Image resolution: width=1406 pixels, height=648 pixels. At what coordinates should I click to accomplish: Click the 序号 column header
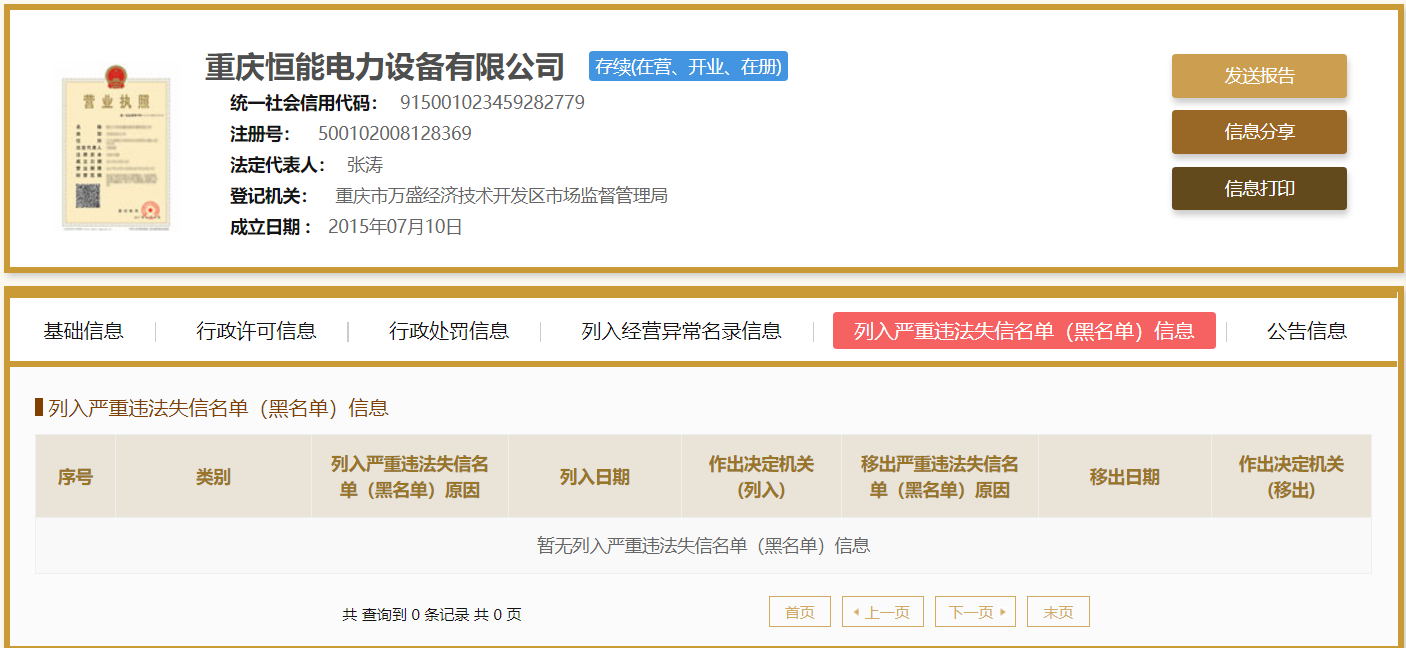tap(75, 477)
